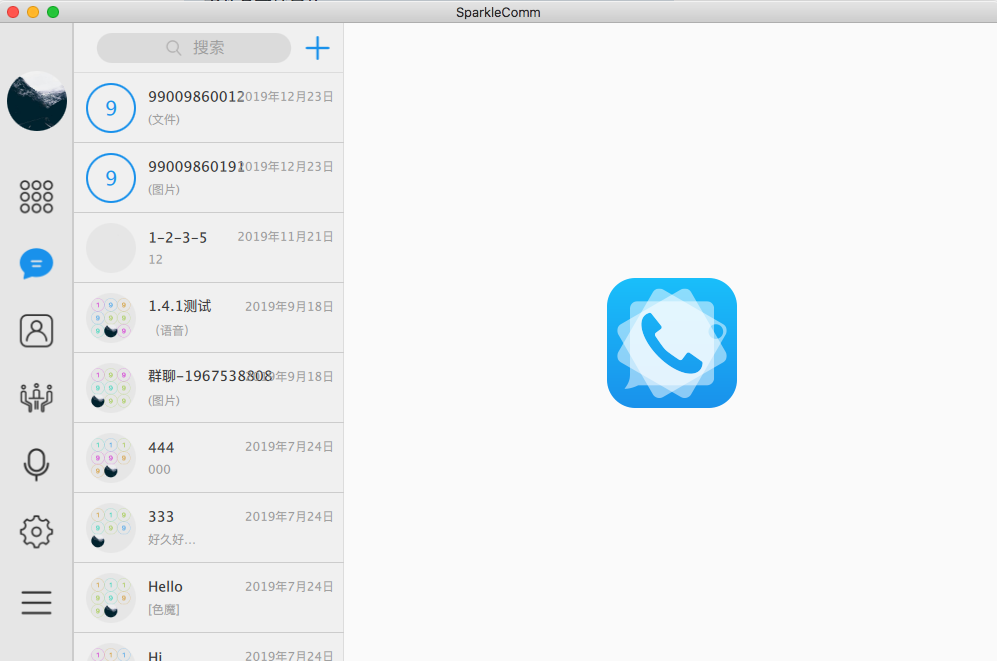Select the 群聊-1967538808 group conversation
This screenshot has height=661, width=997.
click(x=209, y=388)
